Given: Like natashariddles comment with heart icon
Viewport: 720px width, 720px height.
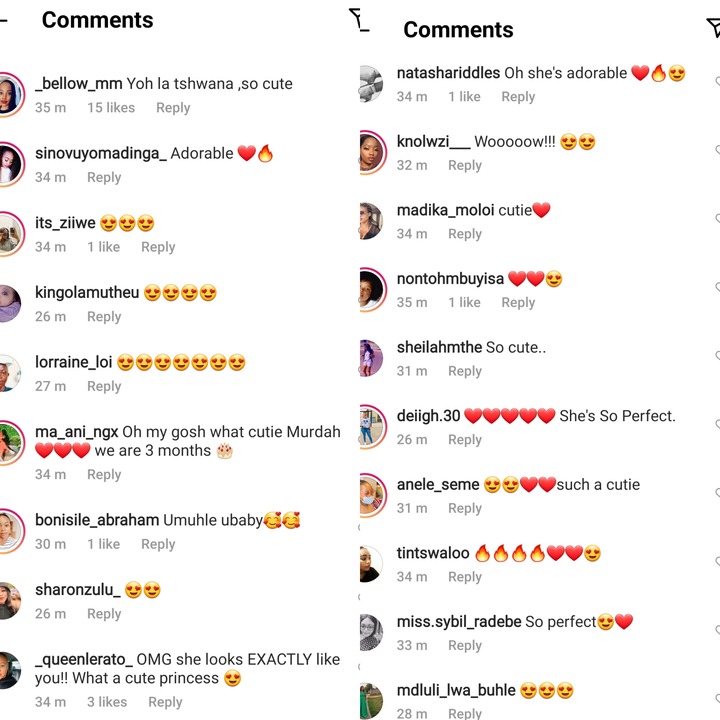Looking at the screenshot, I should pos(717,82).
